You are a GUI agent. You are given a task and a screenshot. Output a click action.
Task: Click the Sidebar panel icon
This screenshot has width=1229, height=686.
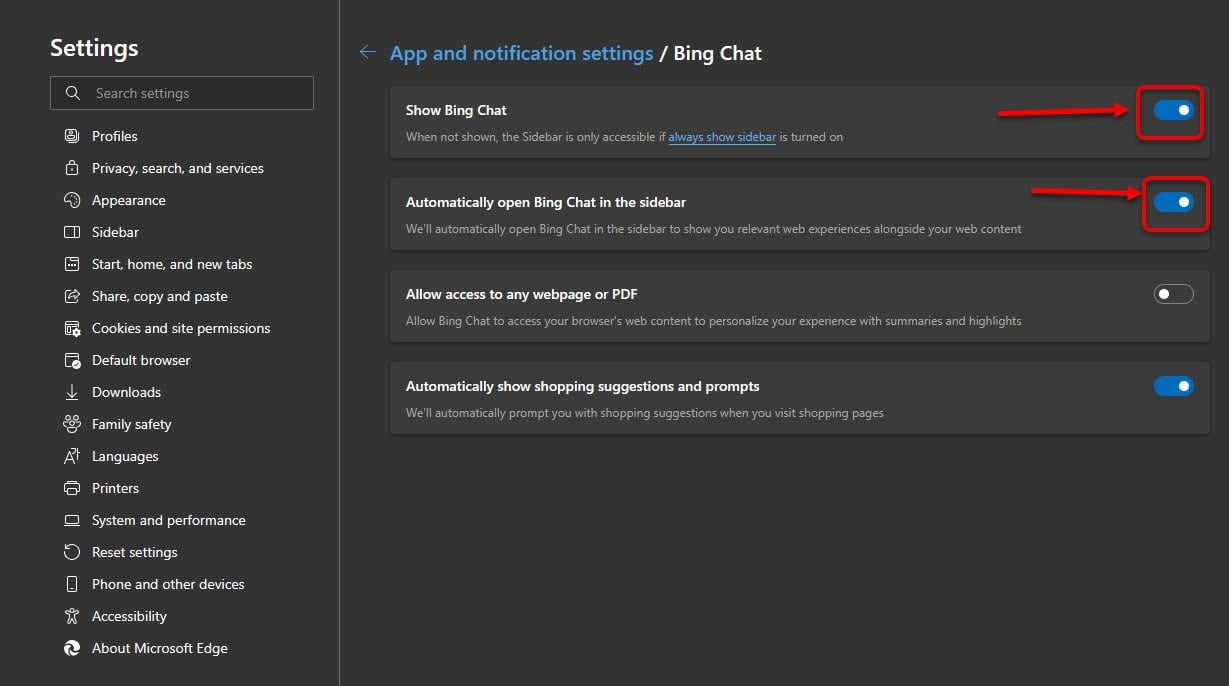71,232
